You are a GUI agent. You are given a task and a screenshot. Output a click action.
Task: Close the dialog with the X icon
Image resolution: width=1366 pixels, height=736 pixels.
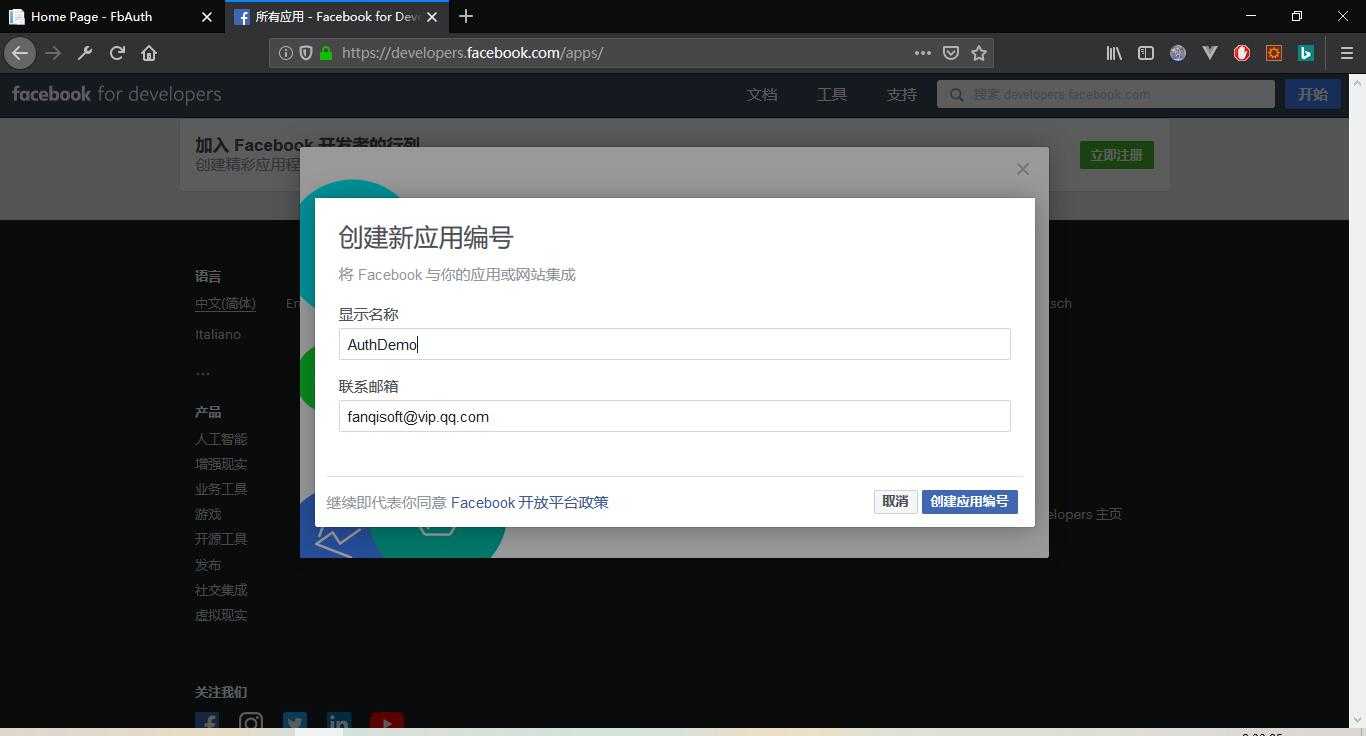coord(1022,169)
